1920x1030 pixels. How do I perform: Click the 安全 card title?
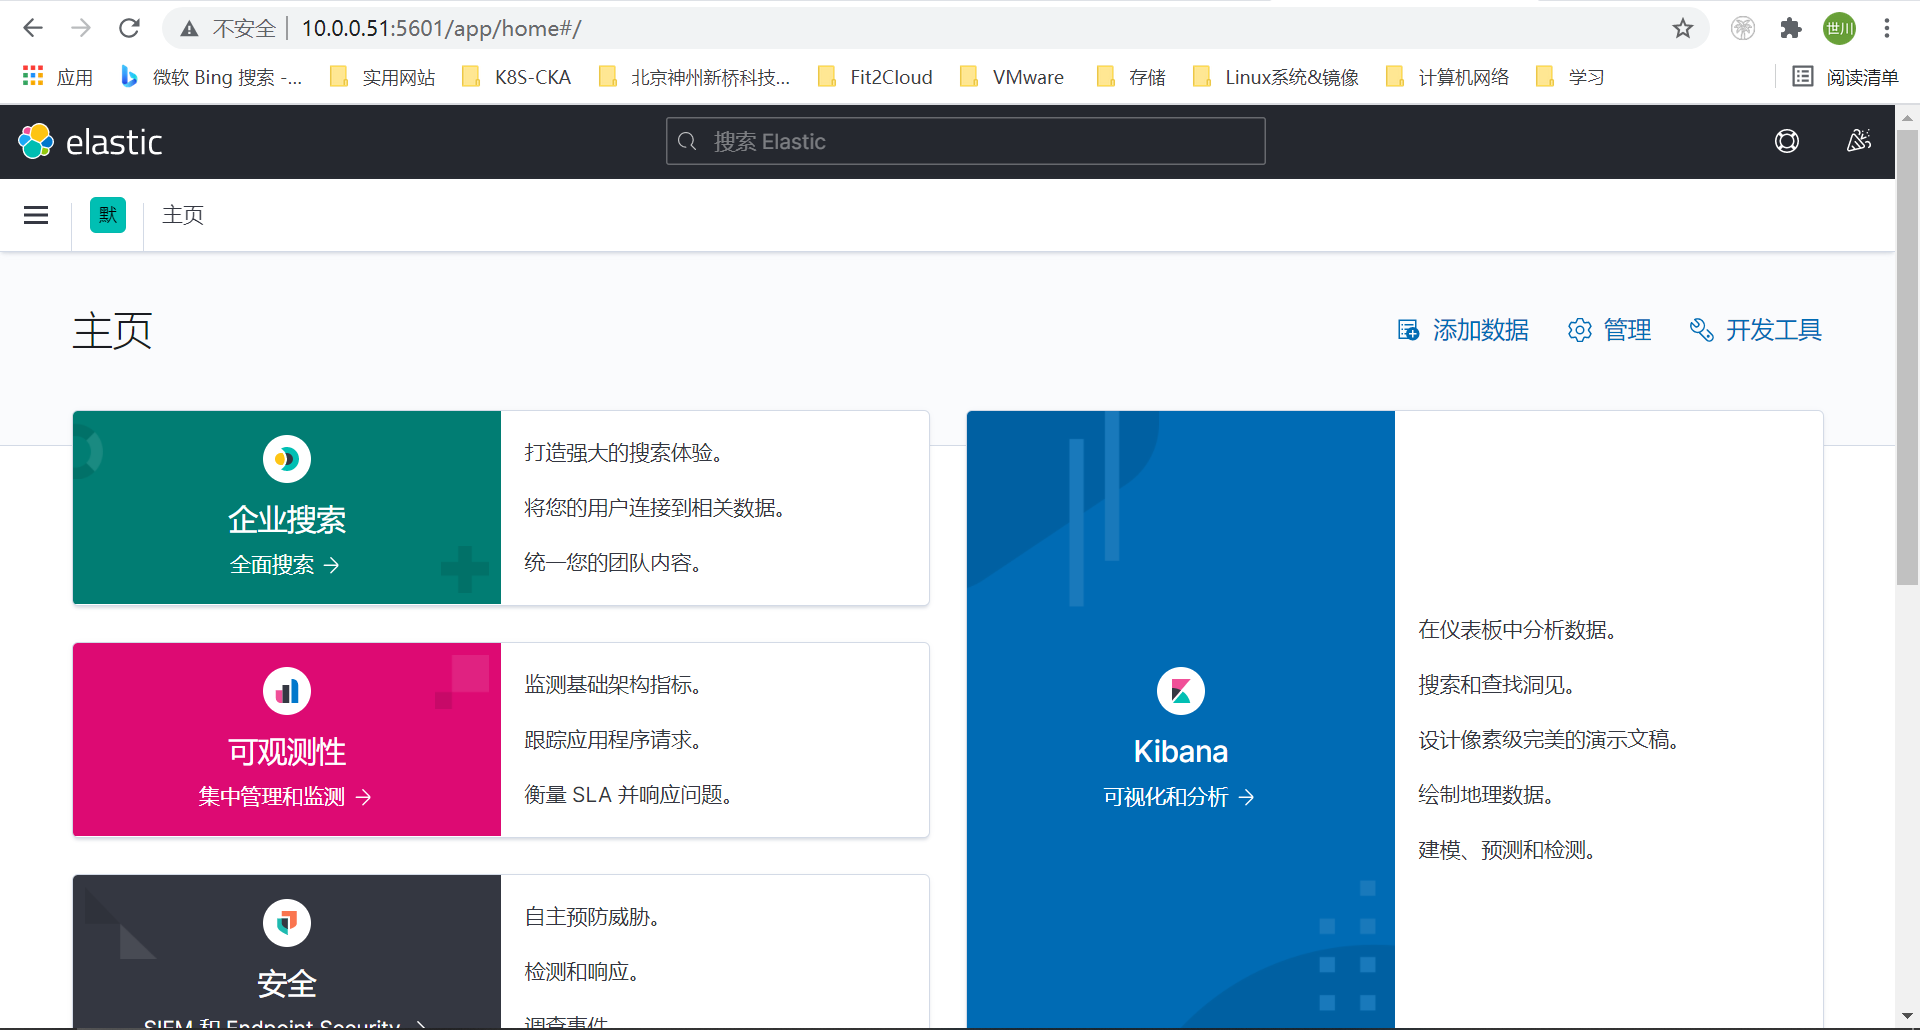coord(287,984)
